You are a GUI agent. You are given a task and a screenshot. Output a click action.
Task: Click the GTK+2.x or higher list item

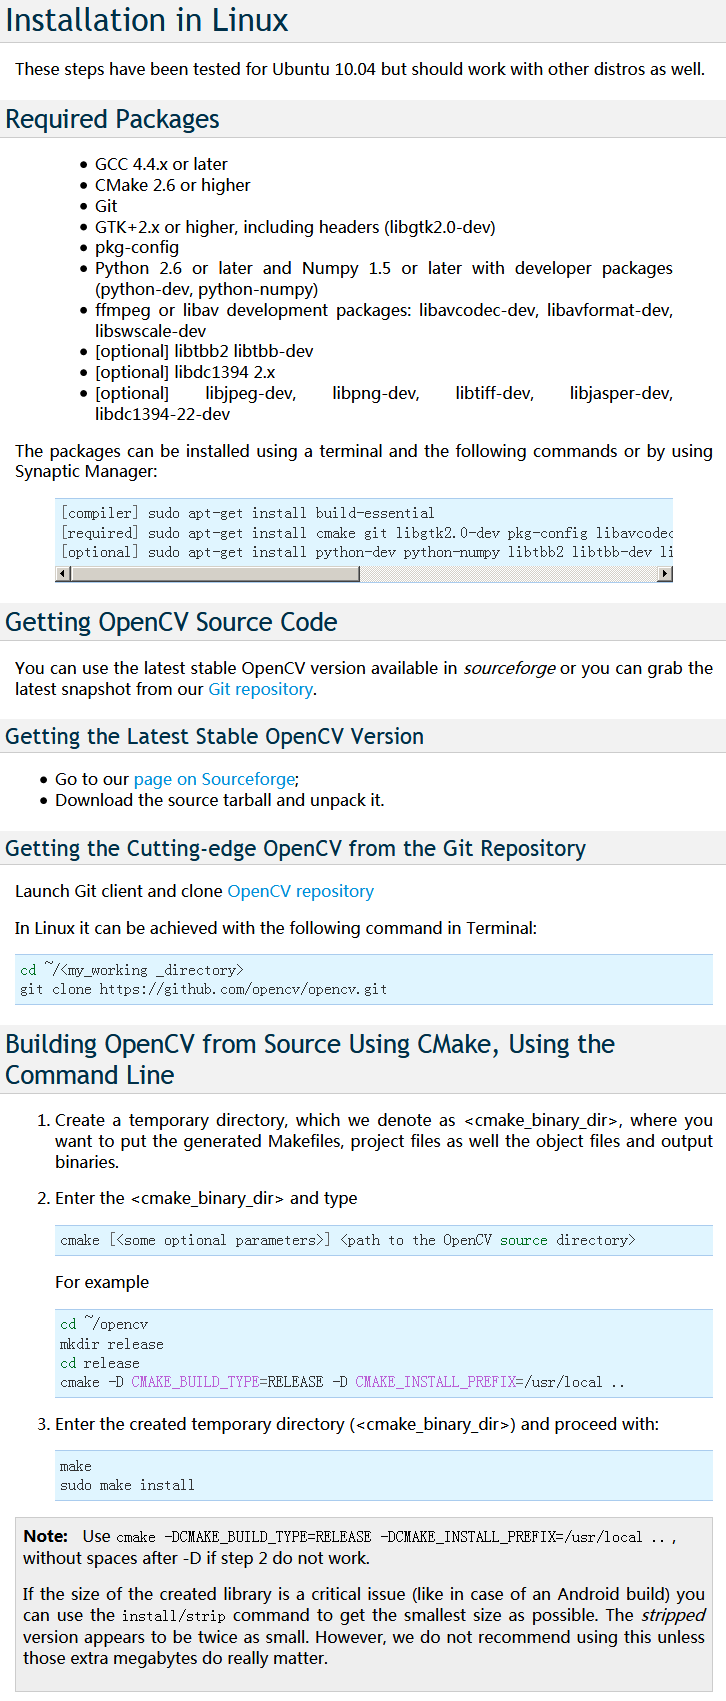[x=295, y=227]
